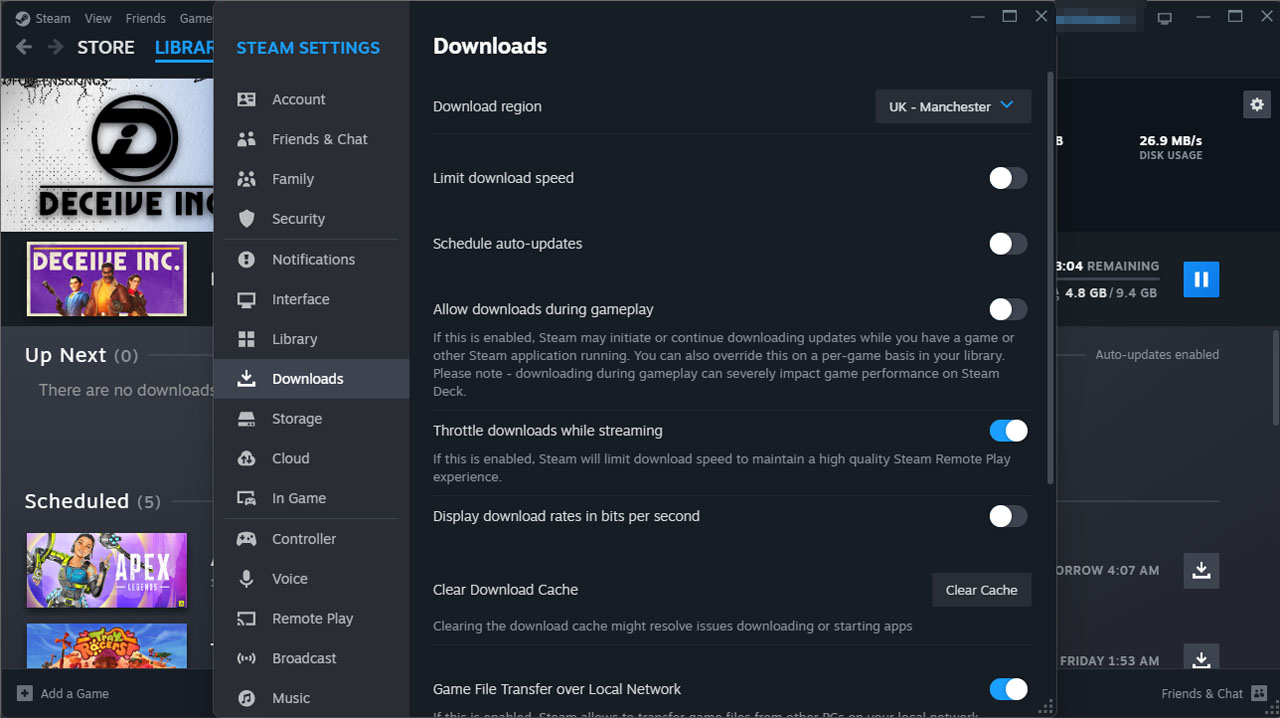
Task: Go back with the navigation arrow
Action: (x=24, y=47)
